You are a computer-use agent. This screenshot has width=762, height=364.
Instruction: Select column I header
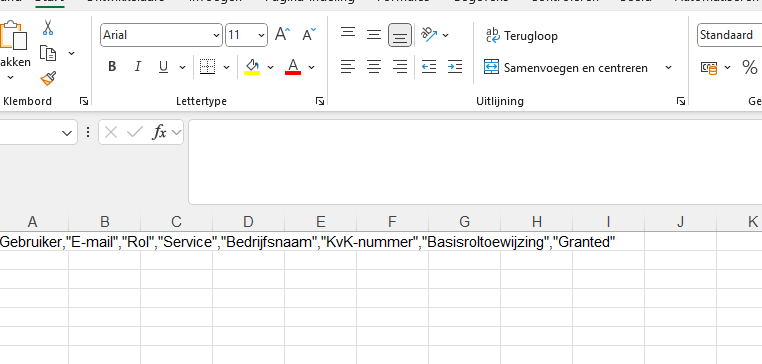pyautogui.click(x=608, y=222)
